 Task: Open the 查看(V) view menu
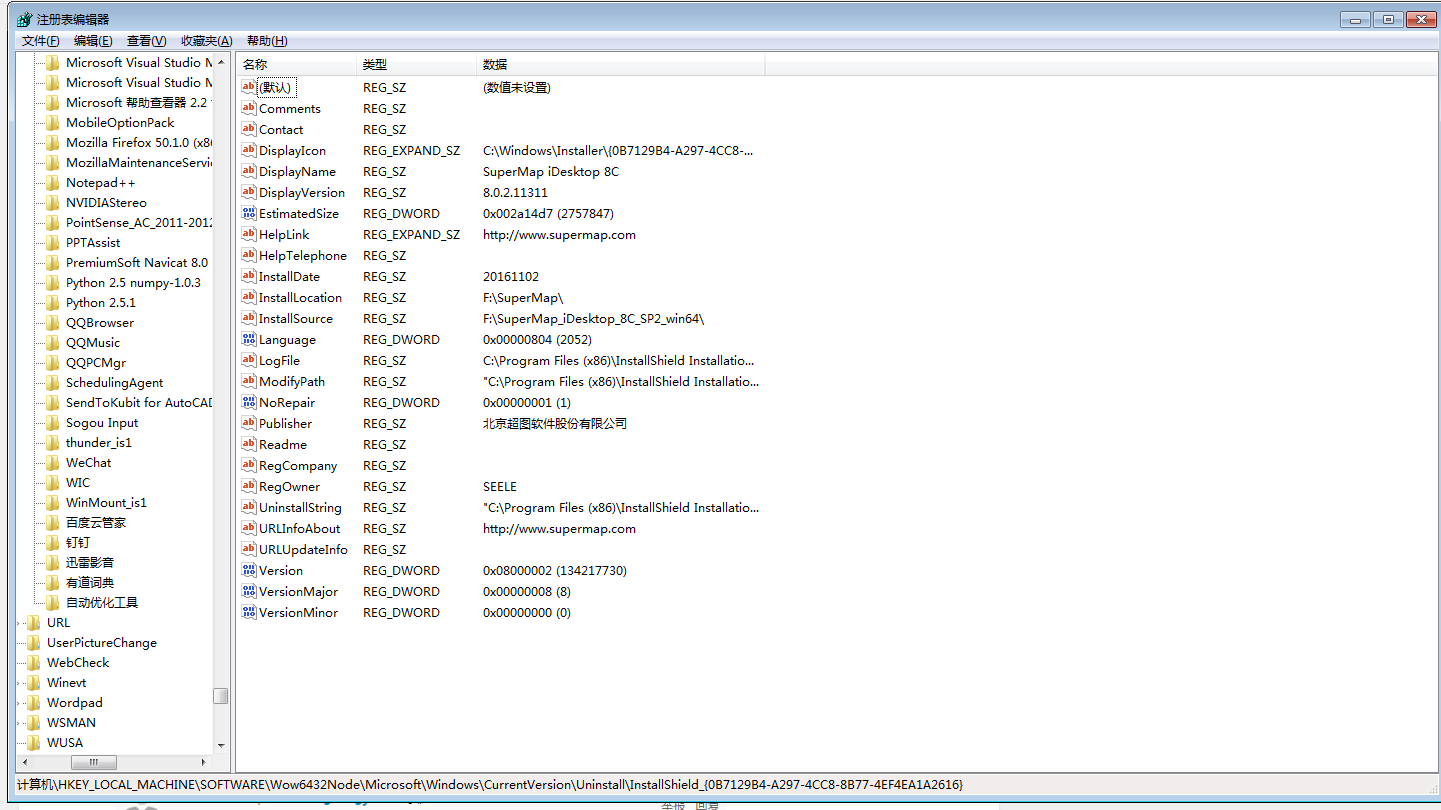[146, 41]
